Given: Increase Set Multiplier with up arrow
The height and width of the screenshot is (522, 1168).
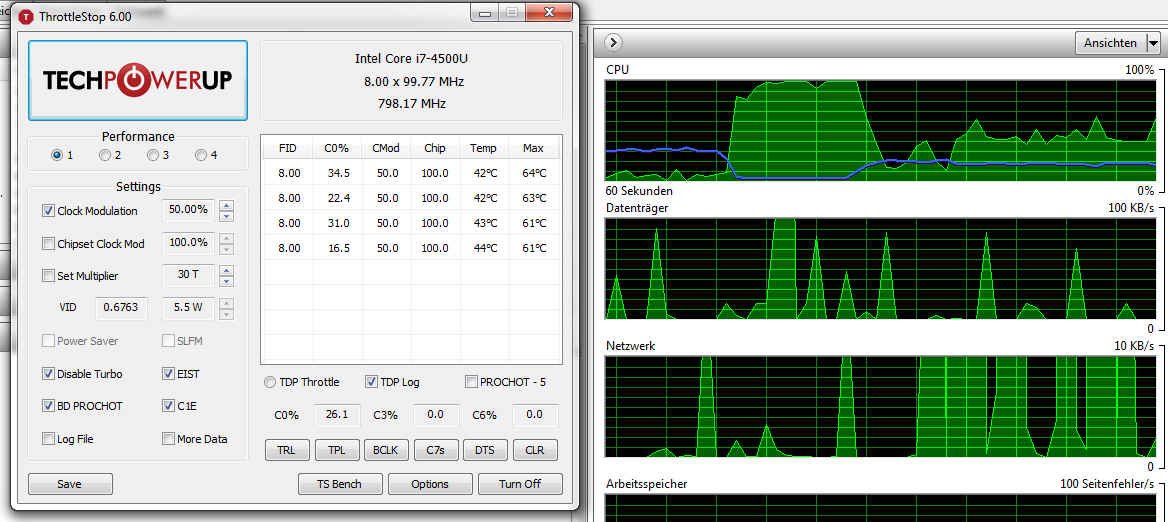Looking at the screenshot, I should click(227, 270).
